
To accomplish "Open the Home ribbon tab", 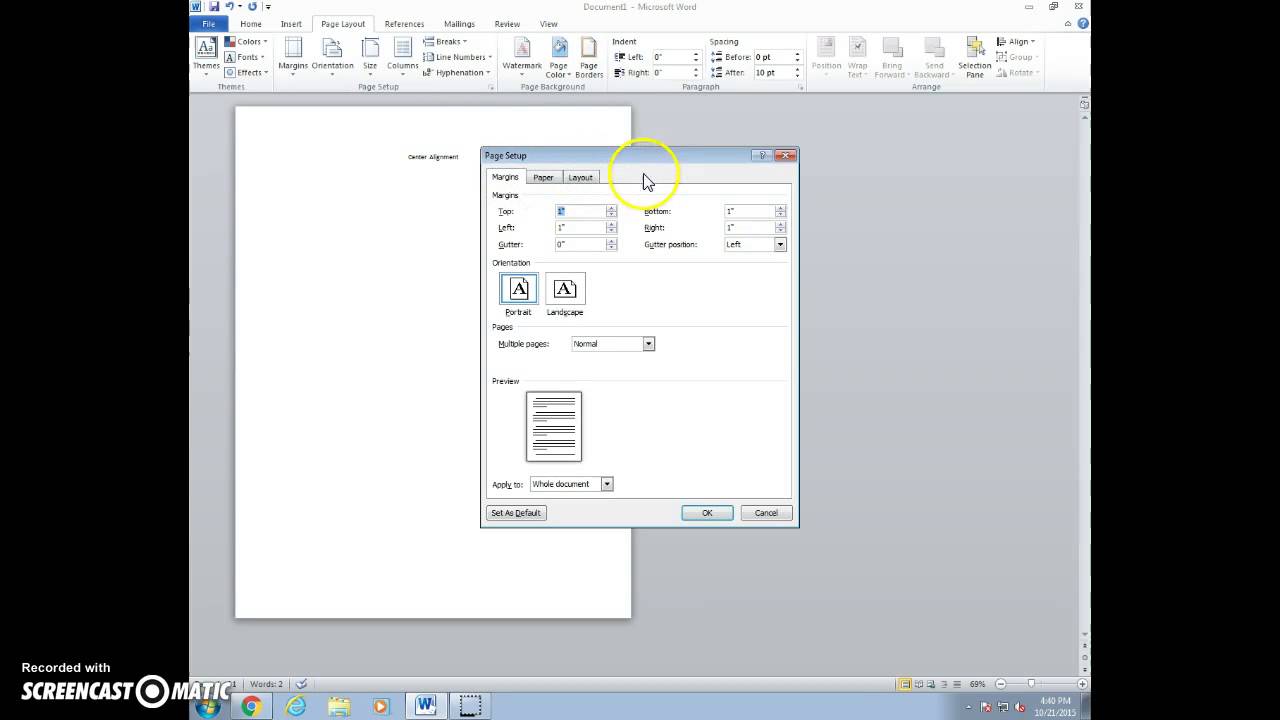I will pyautogui.click(x=251, y=24).
